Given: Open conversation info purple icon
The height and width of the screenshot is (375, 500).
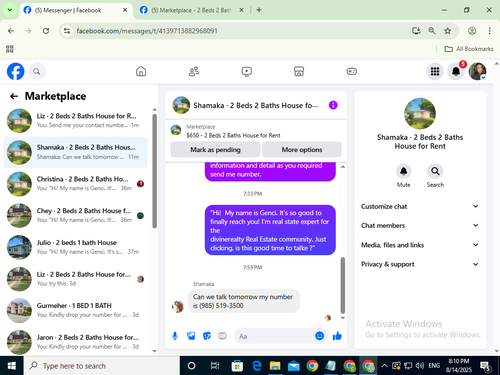Looking at the screenshot, I should pos(333,105).
